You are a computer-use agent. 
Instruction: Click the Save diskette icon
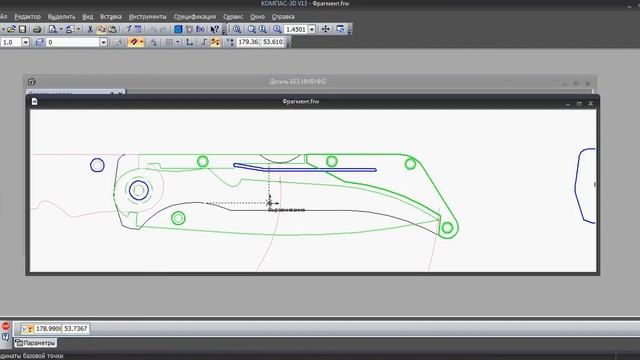tap(22, 29)
